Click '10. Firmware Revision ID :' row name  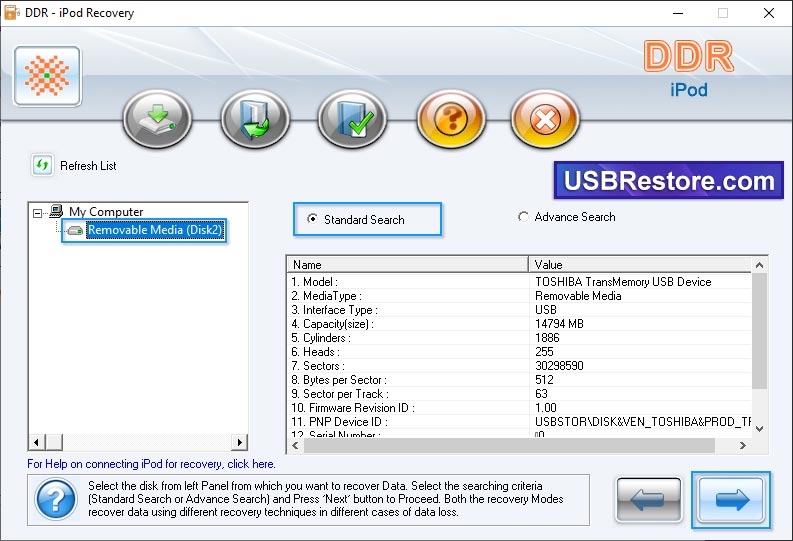click(x=353, y=408)
